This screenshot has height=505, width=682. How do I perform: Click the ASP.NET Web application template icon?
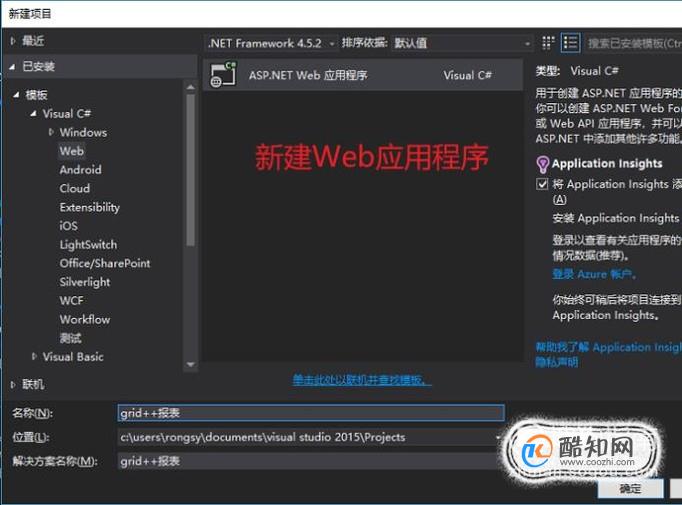[x=223, y=75]
